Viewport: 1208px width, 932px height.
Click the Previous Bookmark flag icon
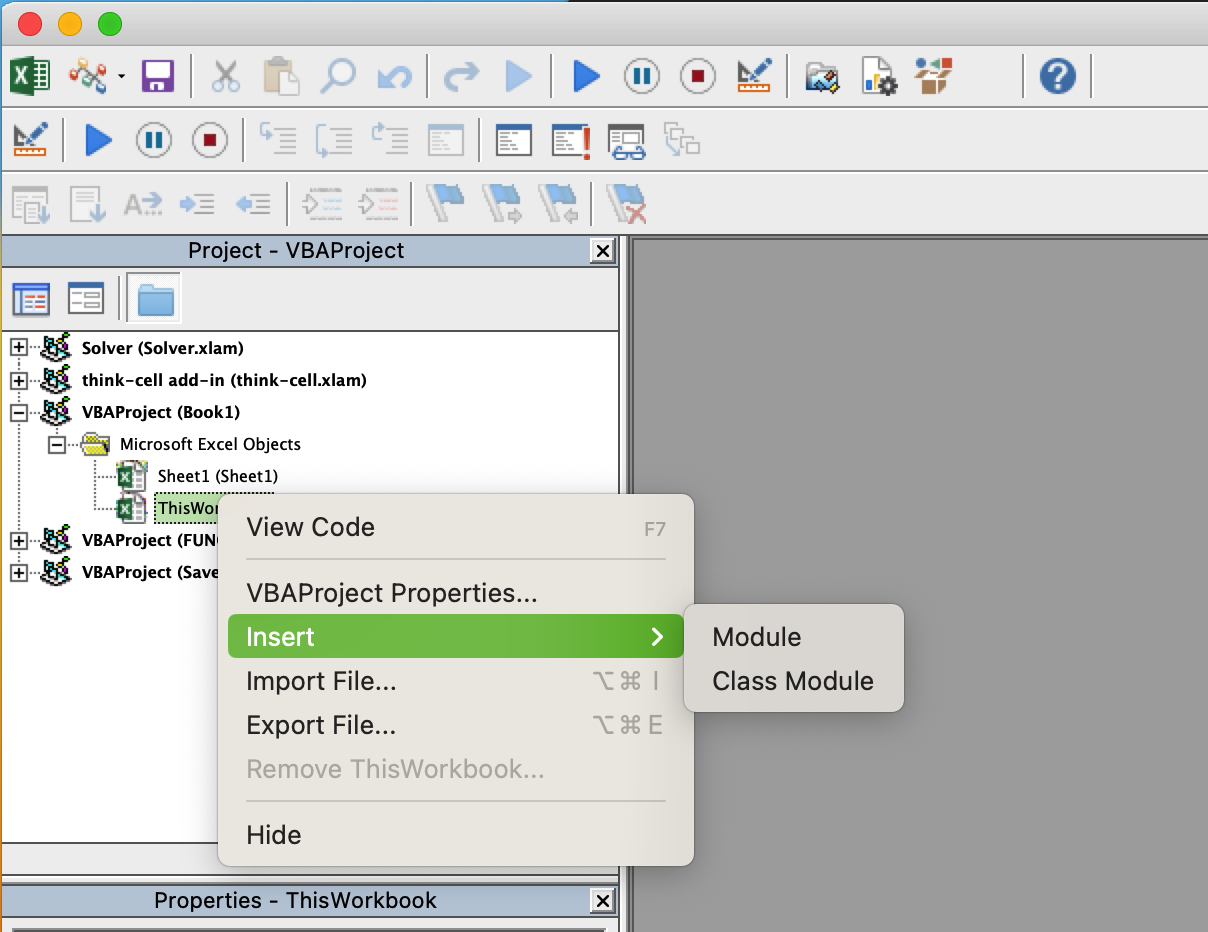558,203
